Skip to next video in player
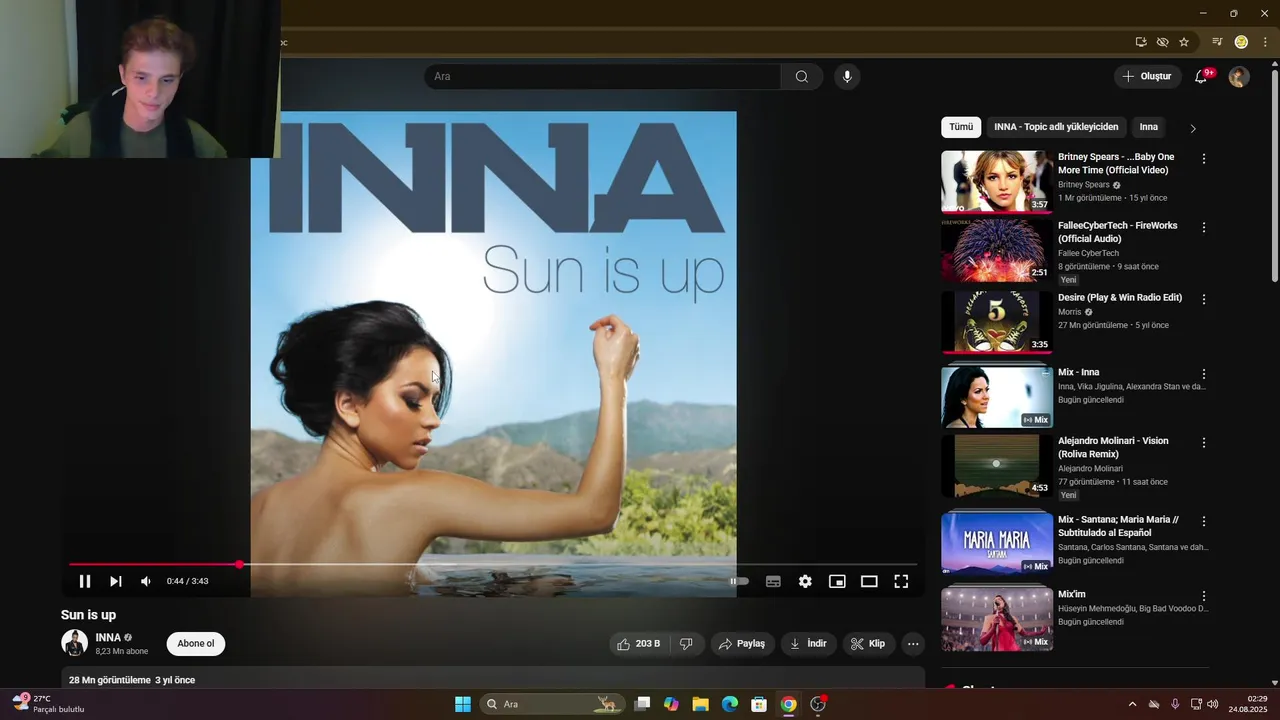The width and height of the screenshot is (1280, 720). point(116,581)
